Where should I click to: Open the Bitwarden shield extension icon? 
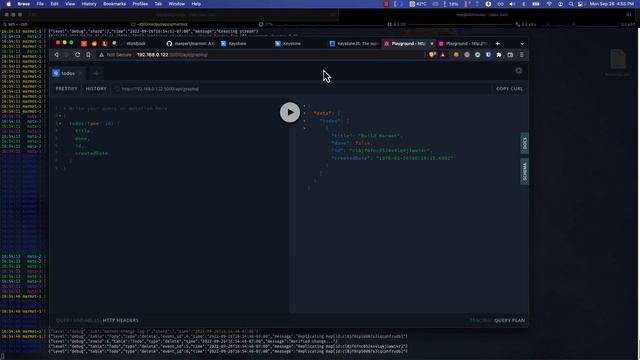click(488, 55)
